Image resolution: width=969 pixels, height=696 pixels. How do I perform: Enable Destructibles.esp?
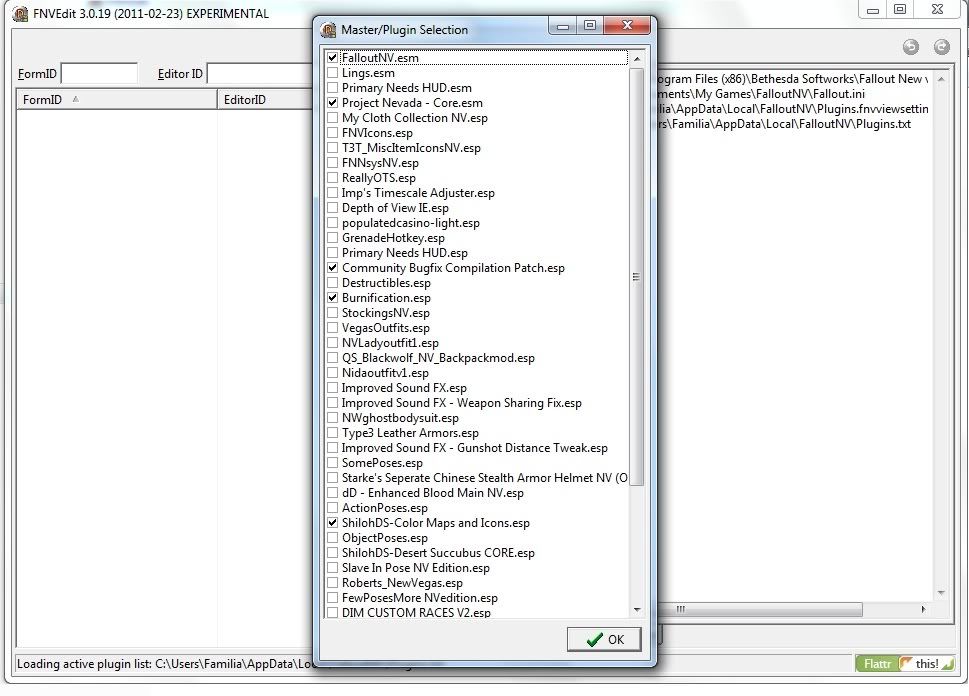(x=332, y=282)
